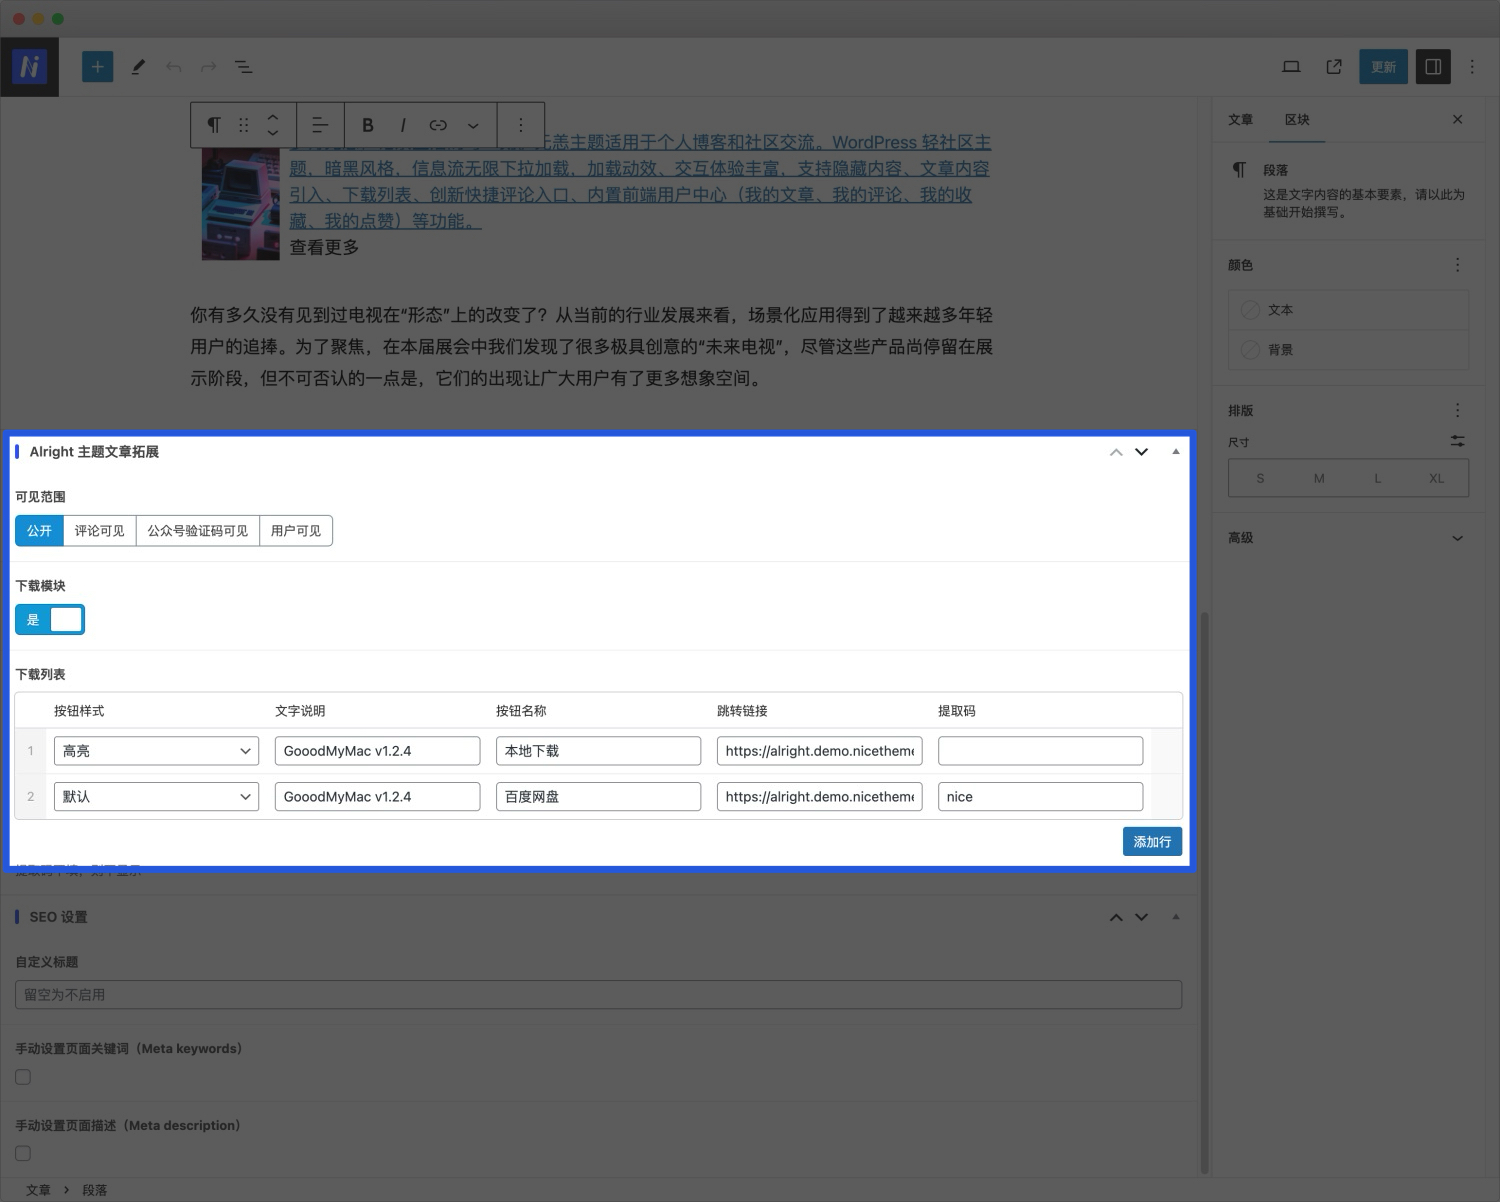This screenshot has height=1202, width=1500.
Task: Toggle the settings sidebar panel icon
Action: click(1433, 67)
